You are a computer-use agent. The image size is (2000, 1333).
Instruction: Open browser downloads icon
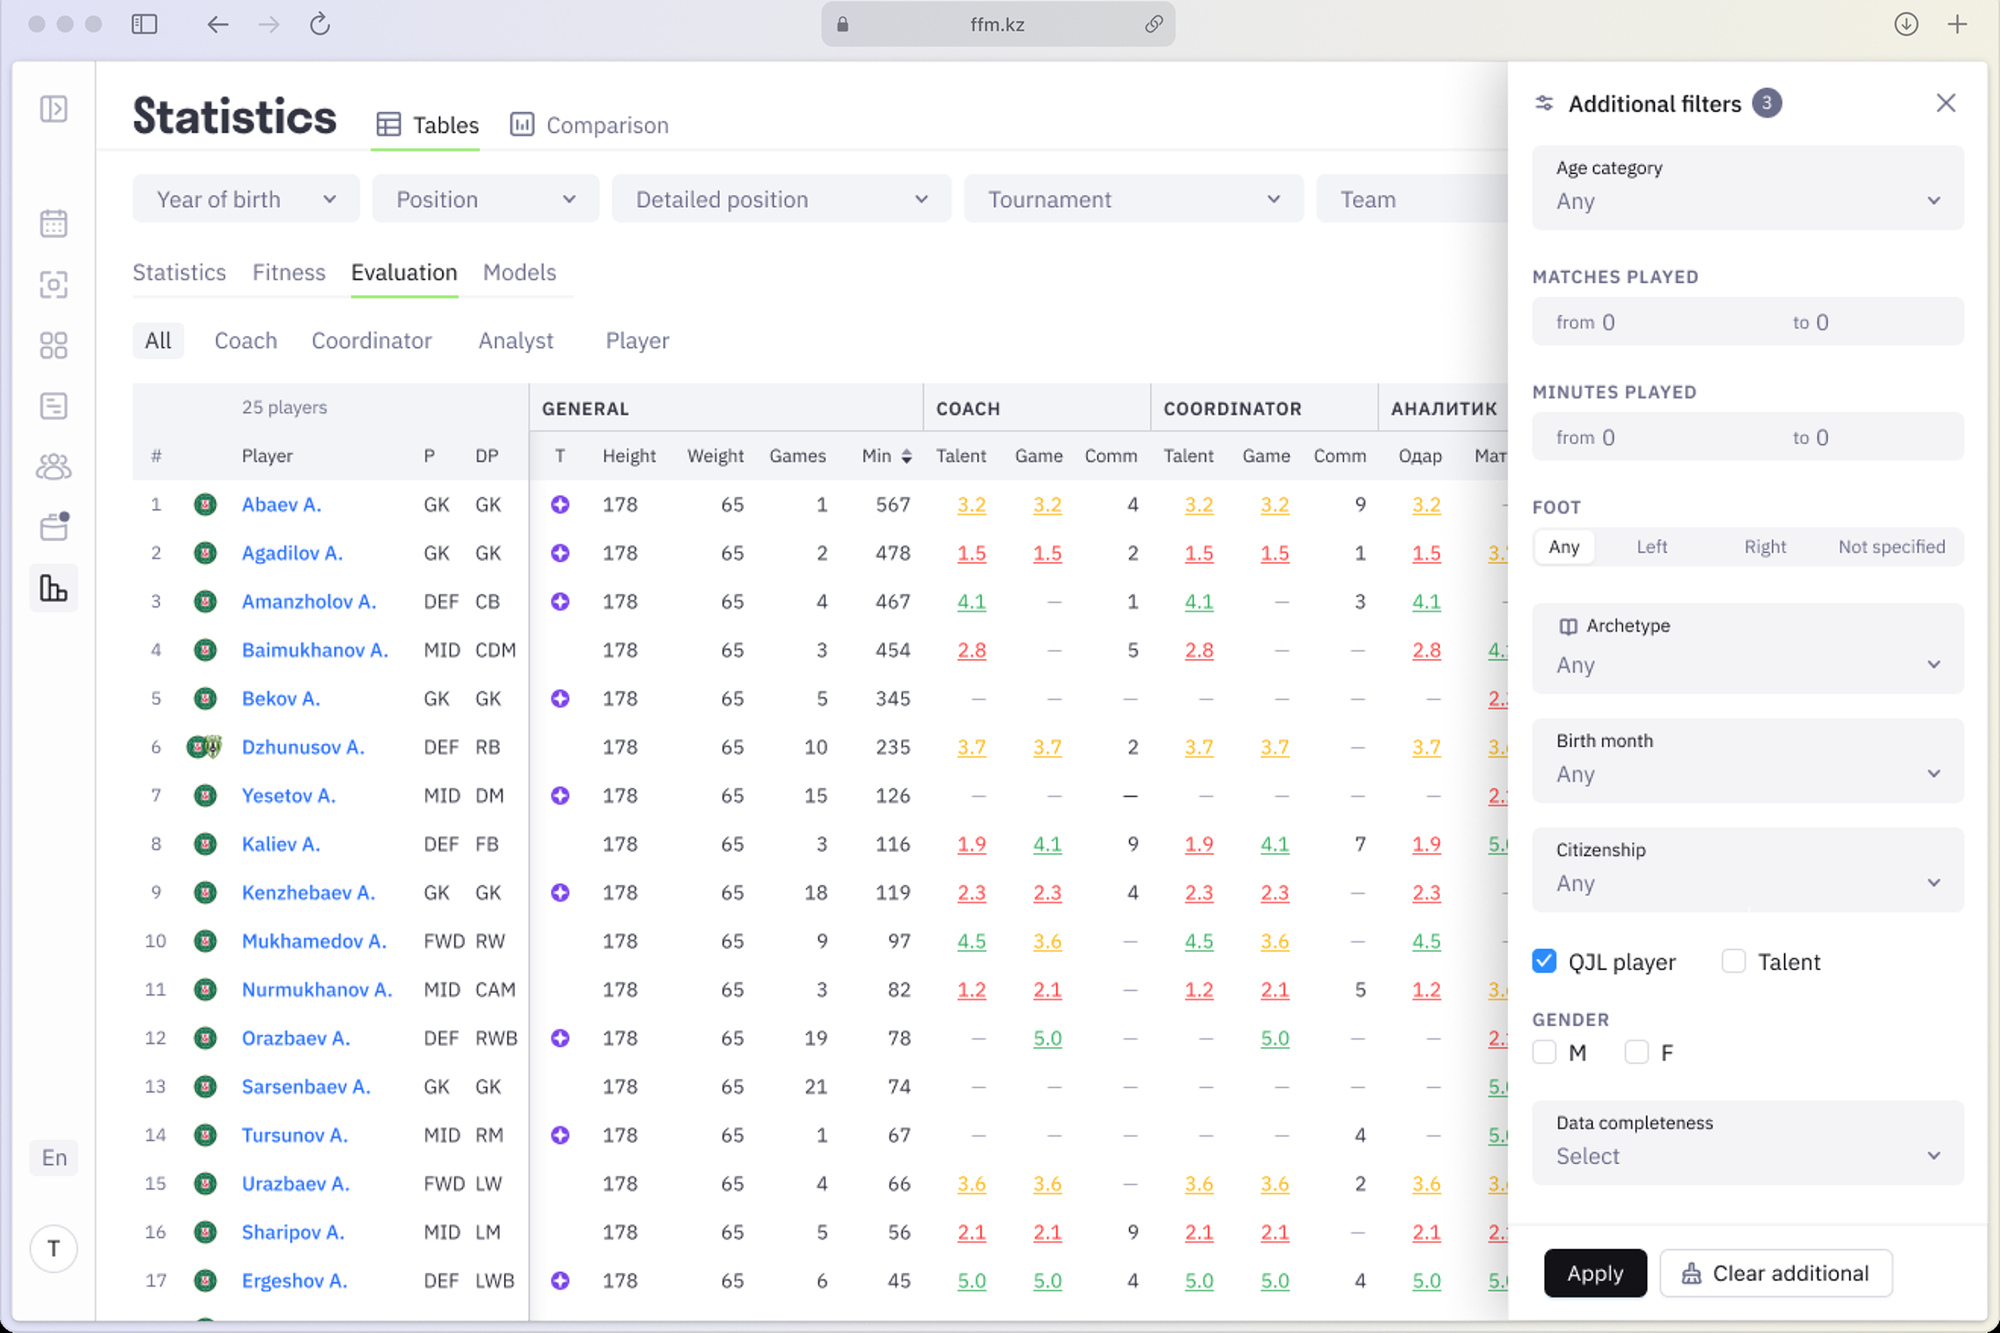[x=1906, y=24]
